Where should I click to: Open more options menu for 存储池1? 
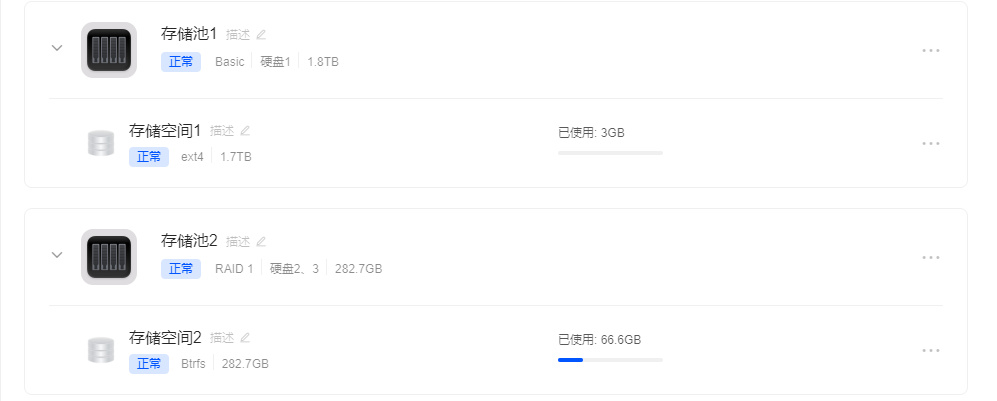931,50
